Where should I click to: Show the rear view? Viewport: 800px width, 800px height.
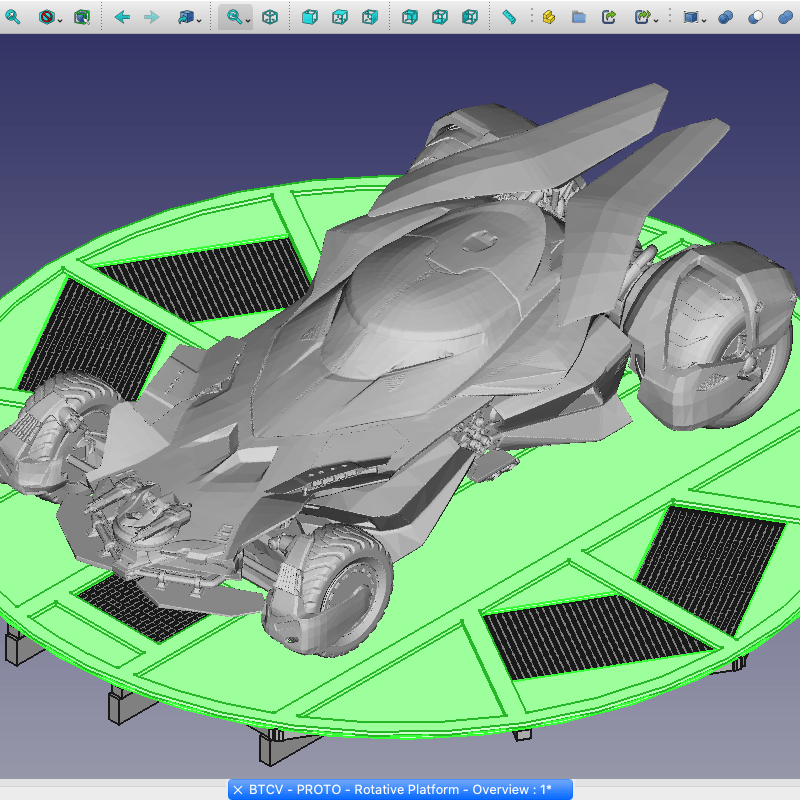click(x=410, y=17)
